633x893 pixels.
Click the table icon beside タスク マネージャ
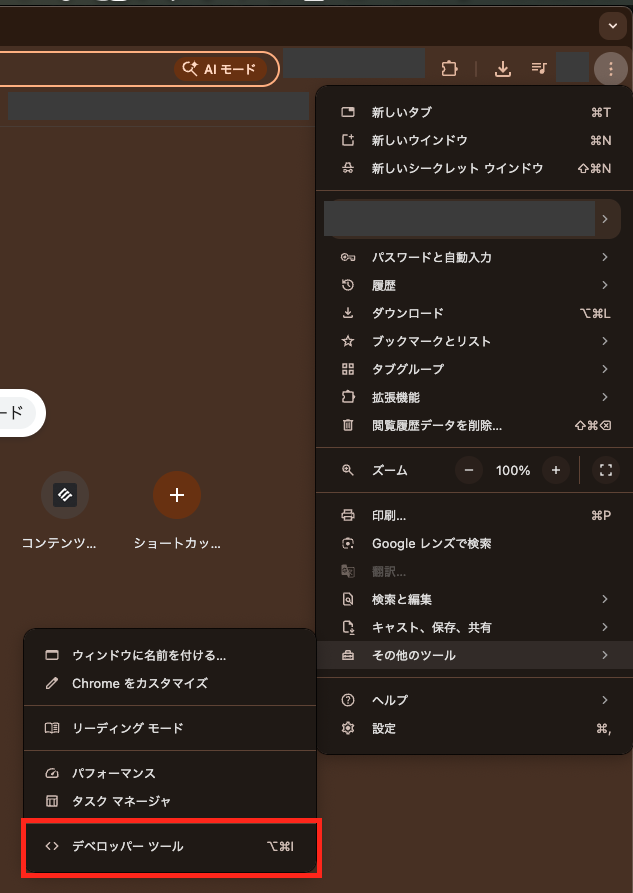(52, 801)
